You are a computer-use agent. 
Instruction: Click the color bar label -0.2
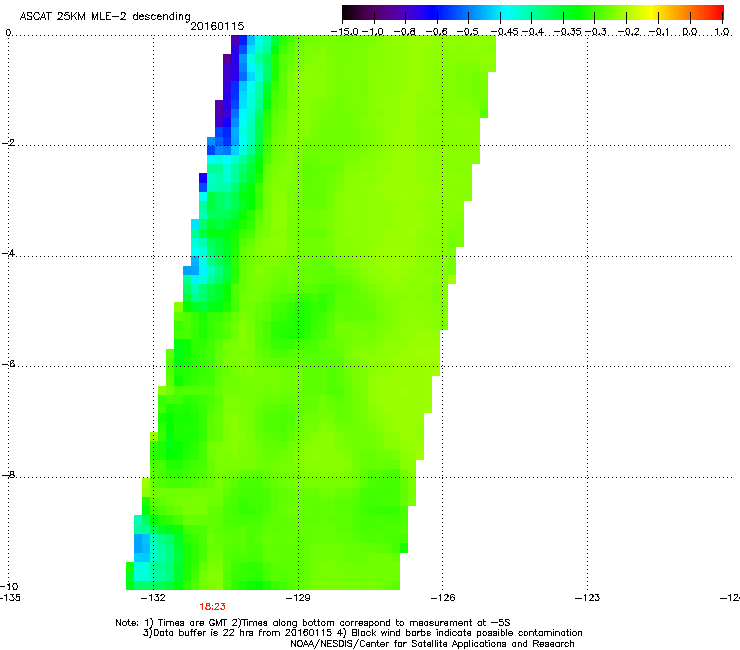[629, 32]
